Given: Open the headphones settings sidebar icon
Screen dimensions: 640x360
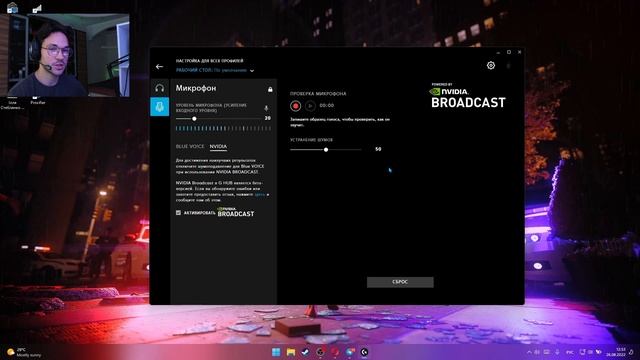Looking at the screenshot, I should [x=160, y=88].
